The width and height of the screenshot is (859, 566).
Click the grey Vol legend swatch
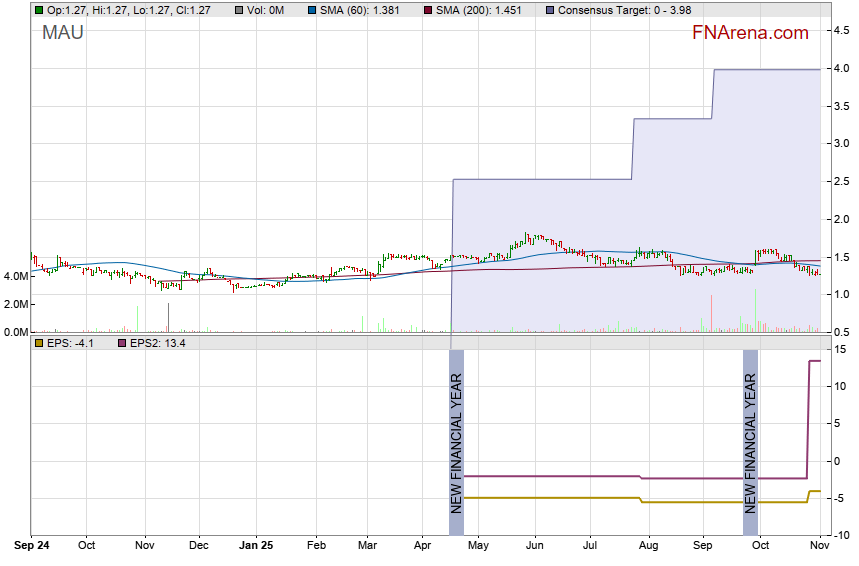(236, 10)
